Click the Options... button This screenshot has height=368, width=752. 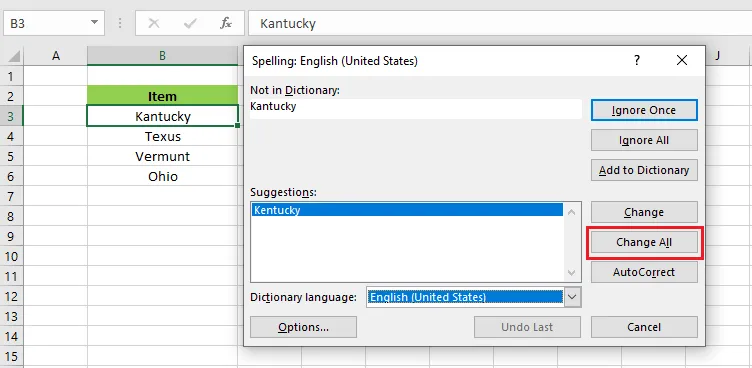click(x=304, y=327)
